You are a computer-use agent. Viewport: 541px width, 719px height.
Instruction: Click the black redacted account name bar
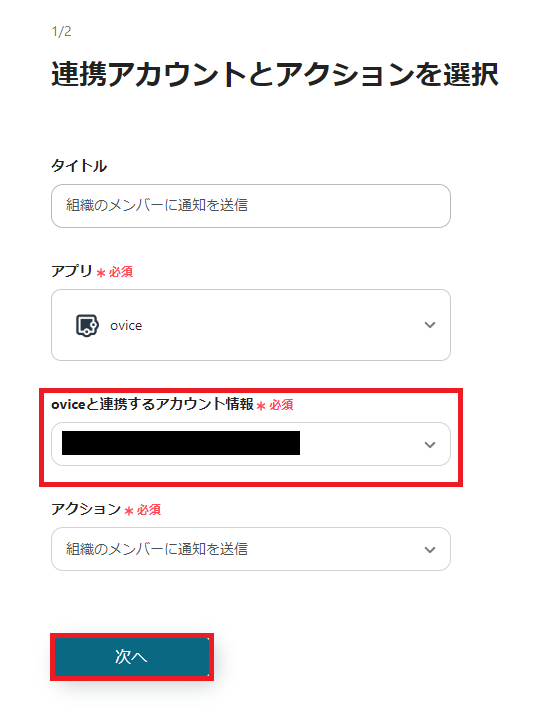click(x=181, y=443)
